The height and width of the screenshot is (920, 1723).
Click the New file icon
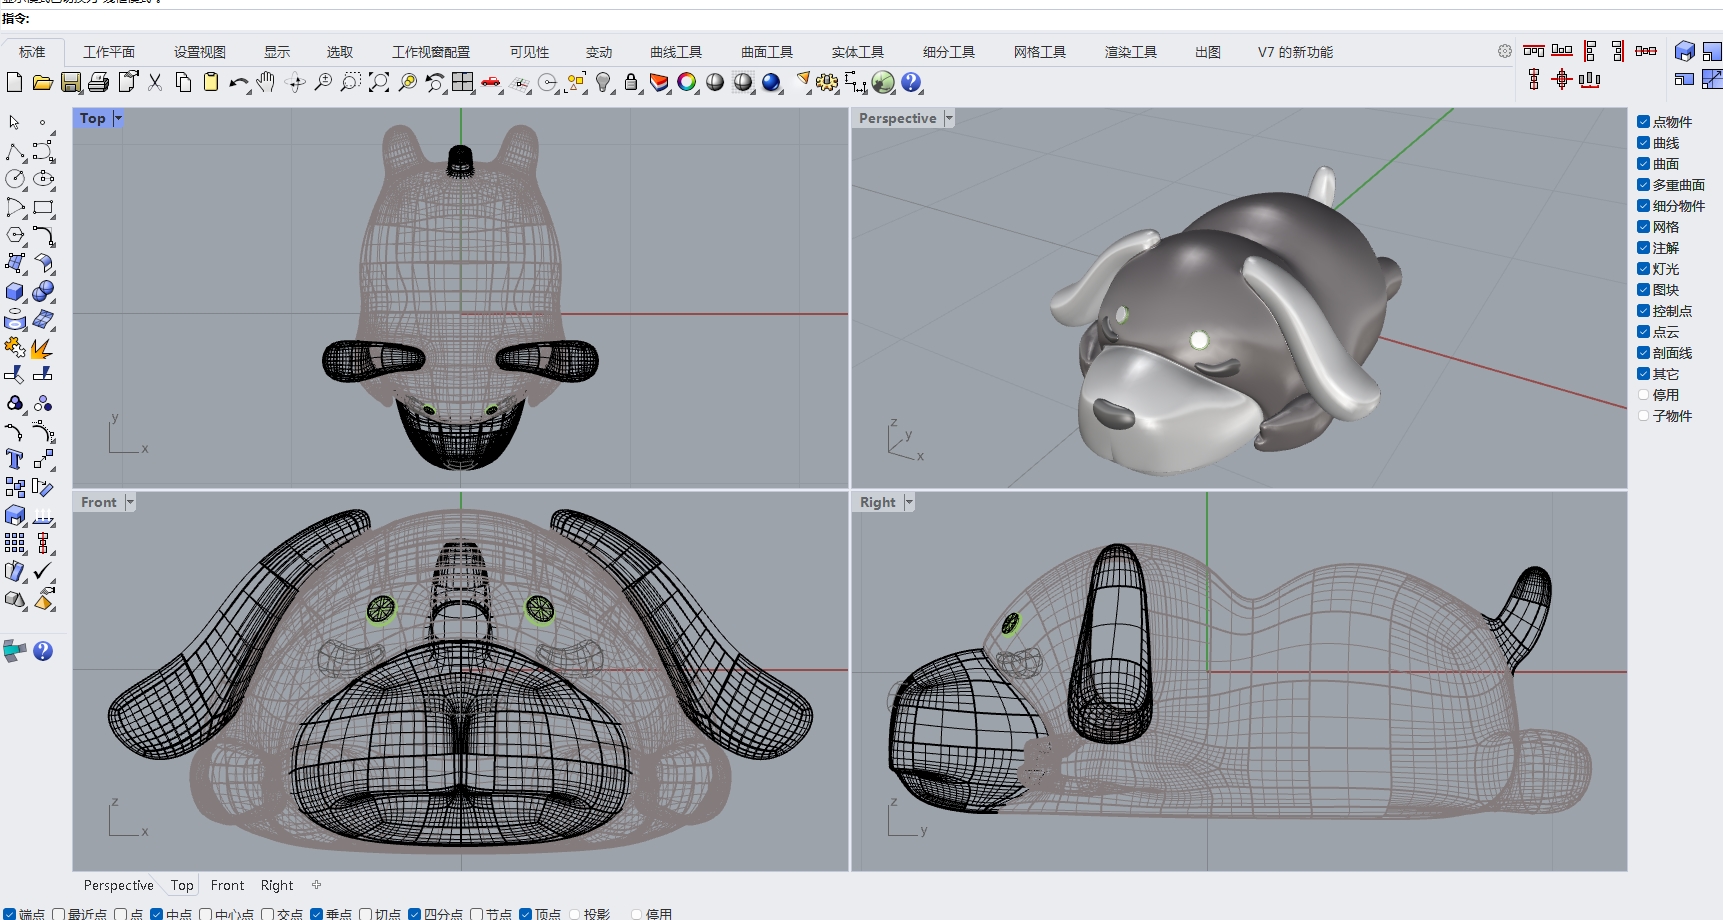pyautogui.click(x=14, y=82)
